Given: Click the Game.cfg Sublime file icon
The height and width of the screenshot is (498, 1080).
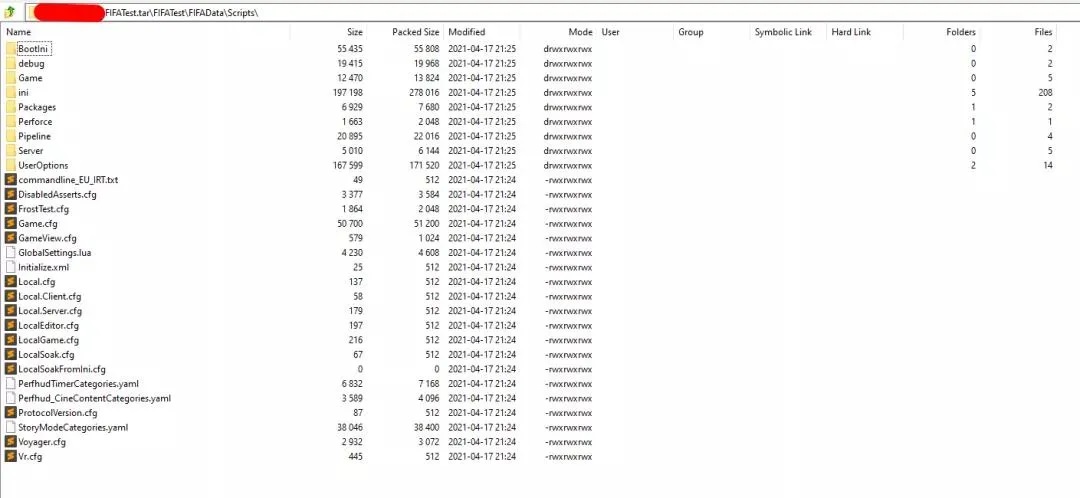Looking at the screenshot, I should [10, 223].
